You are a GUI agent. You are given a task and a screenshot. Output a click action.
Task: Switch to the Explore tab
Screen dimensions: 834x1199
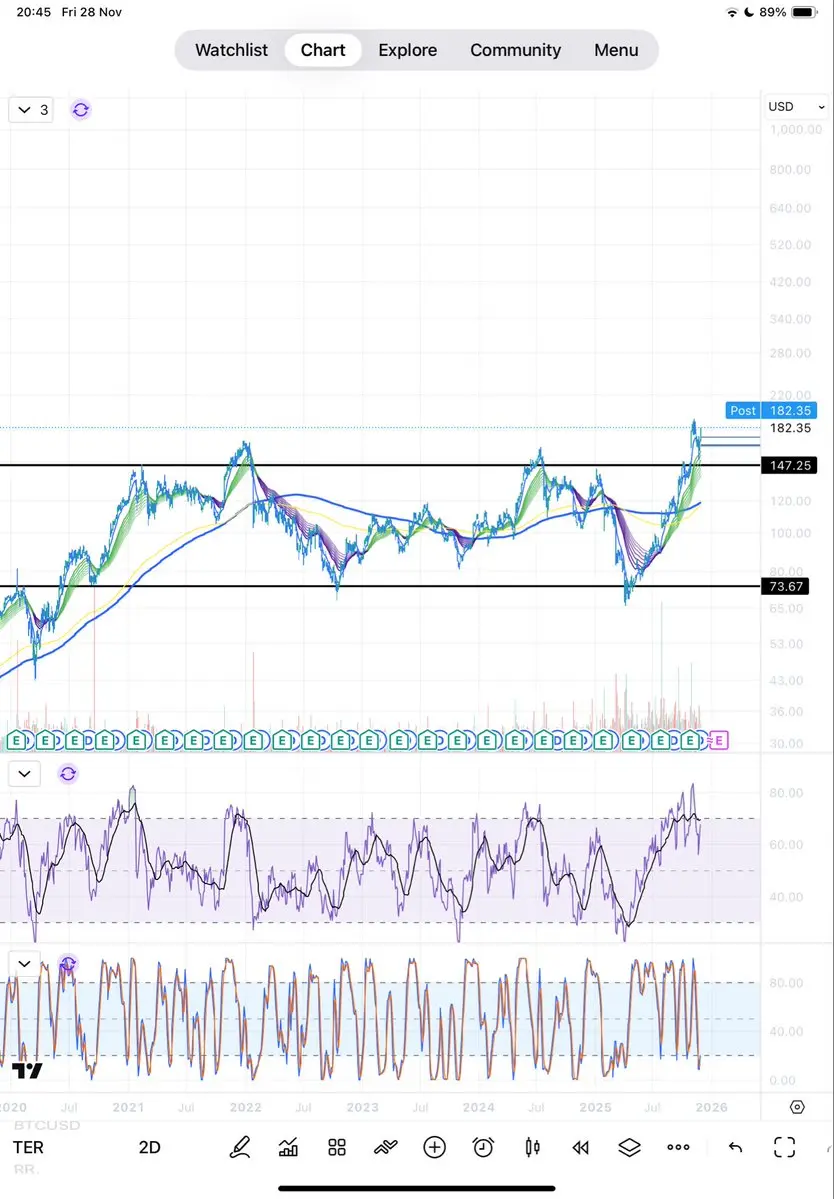[407, 50]
